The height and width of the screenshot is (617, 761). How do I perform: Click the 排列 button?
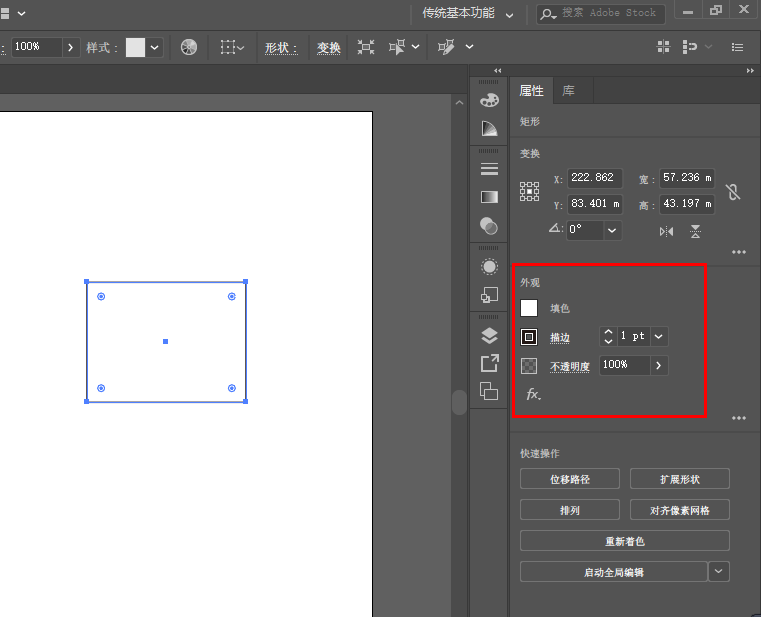click(x=570, y=510)
